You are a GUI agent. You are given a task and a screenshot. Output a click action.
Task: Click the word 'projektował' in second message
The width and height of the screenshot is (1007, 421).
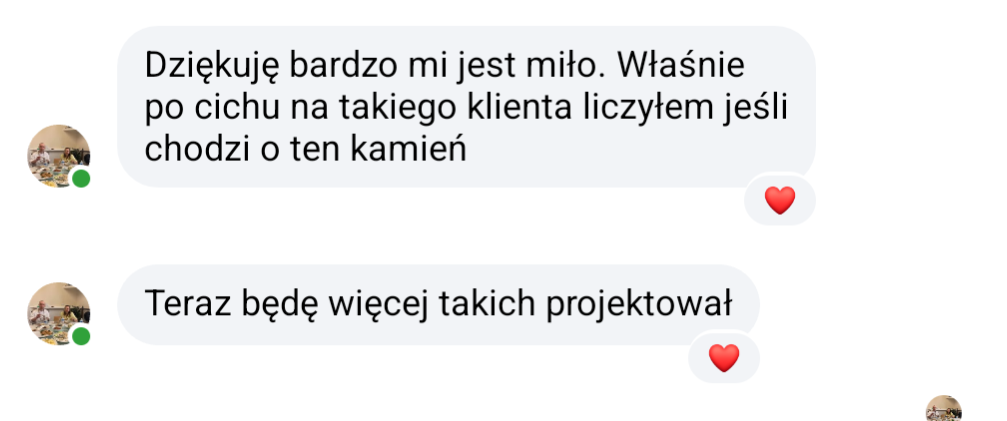(x=639, y=304)
